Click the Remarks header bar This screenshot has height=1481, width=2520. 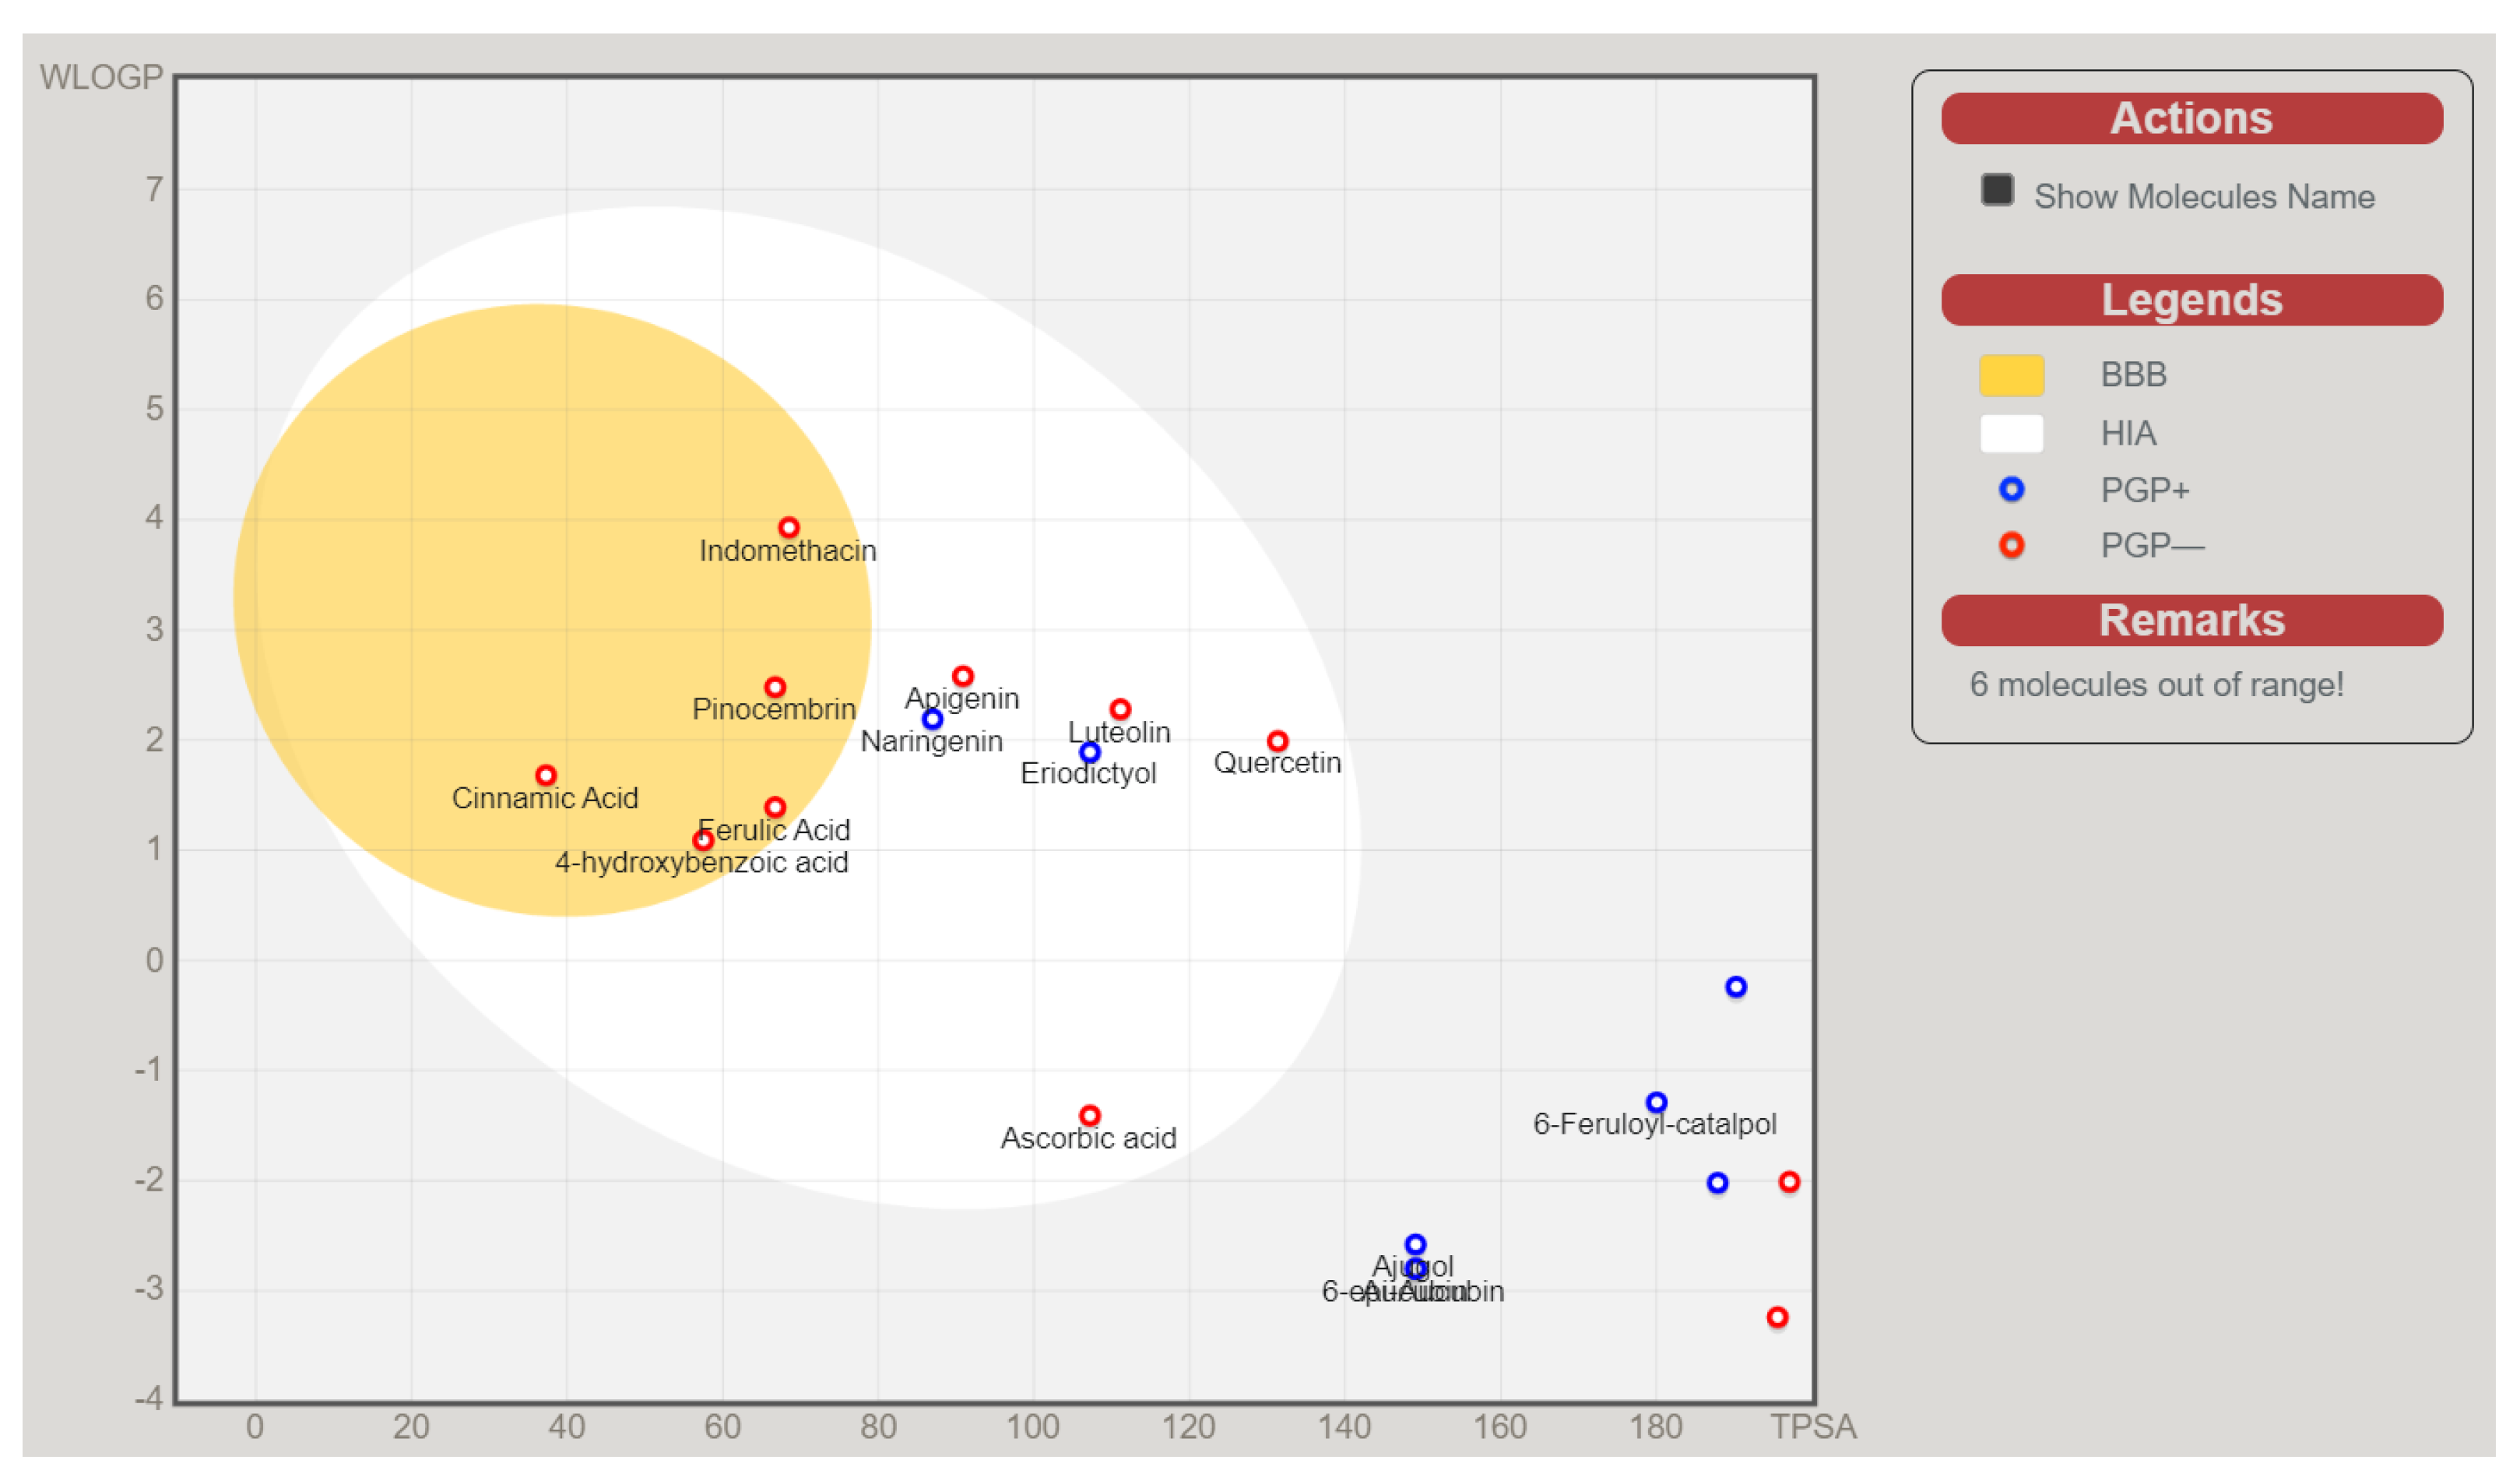coord(2191,620)
